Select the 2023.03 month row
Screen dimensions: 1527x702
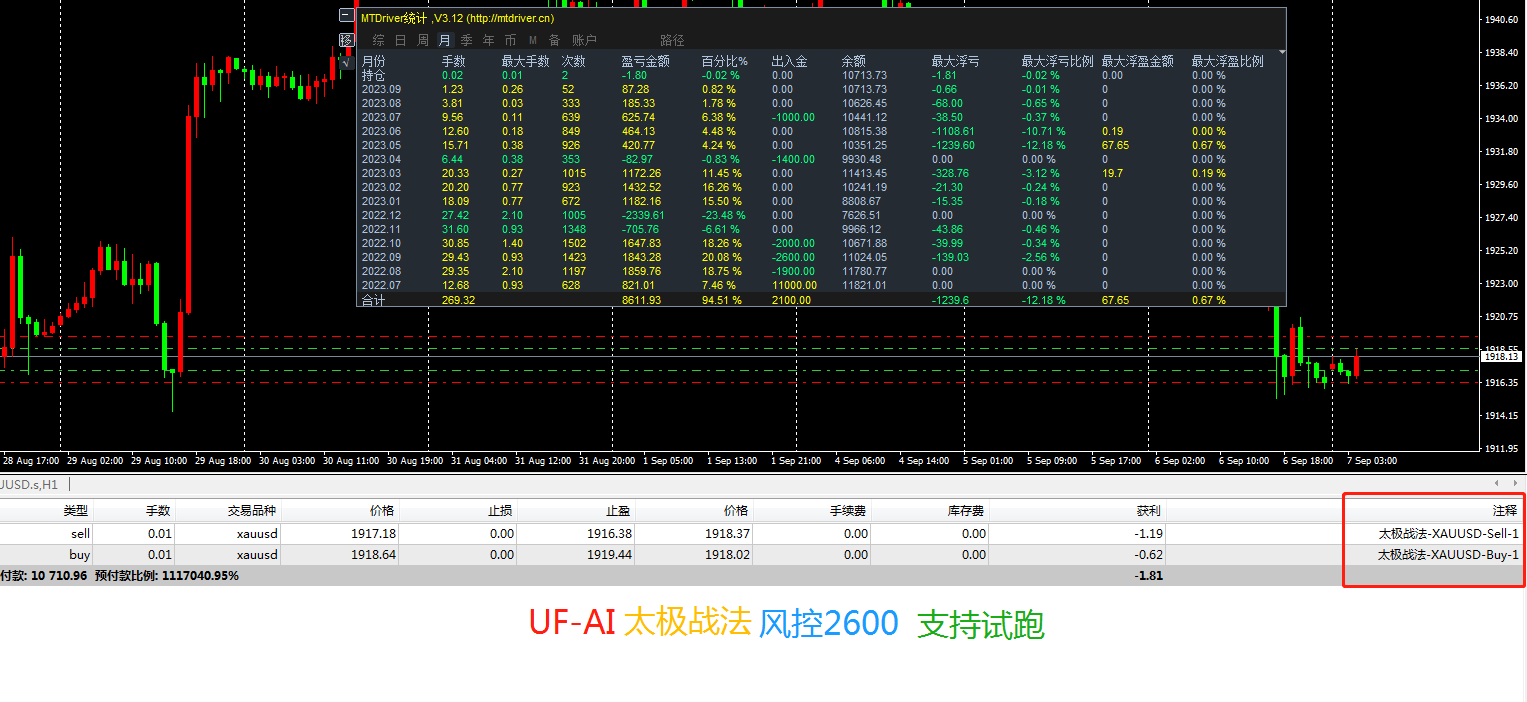821,173
